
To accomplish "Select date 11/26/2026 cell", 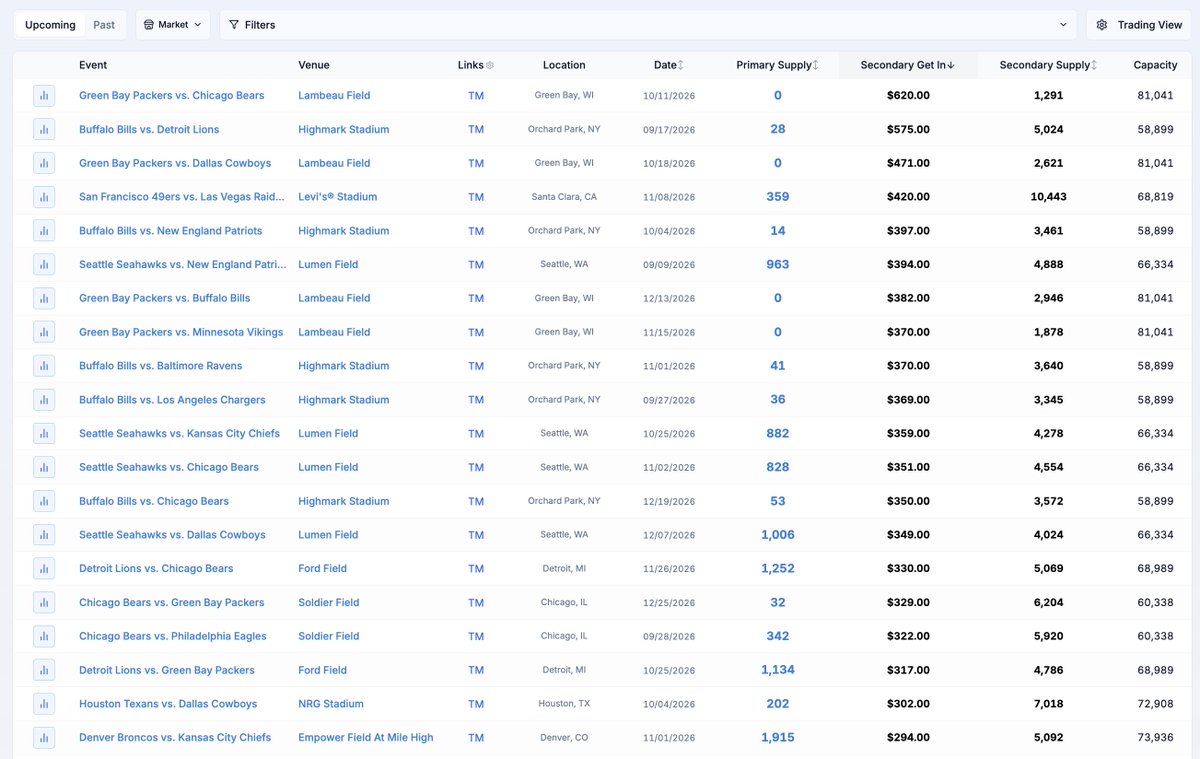I will point(669,569).
